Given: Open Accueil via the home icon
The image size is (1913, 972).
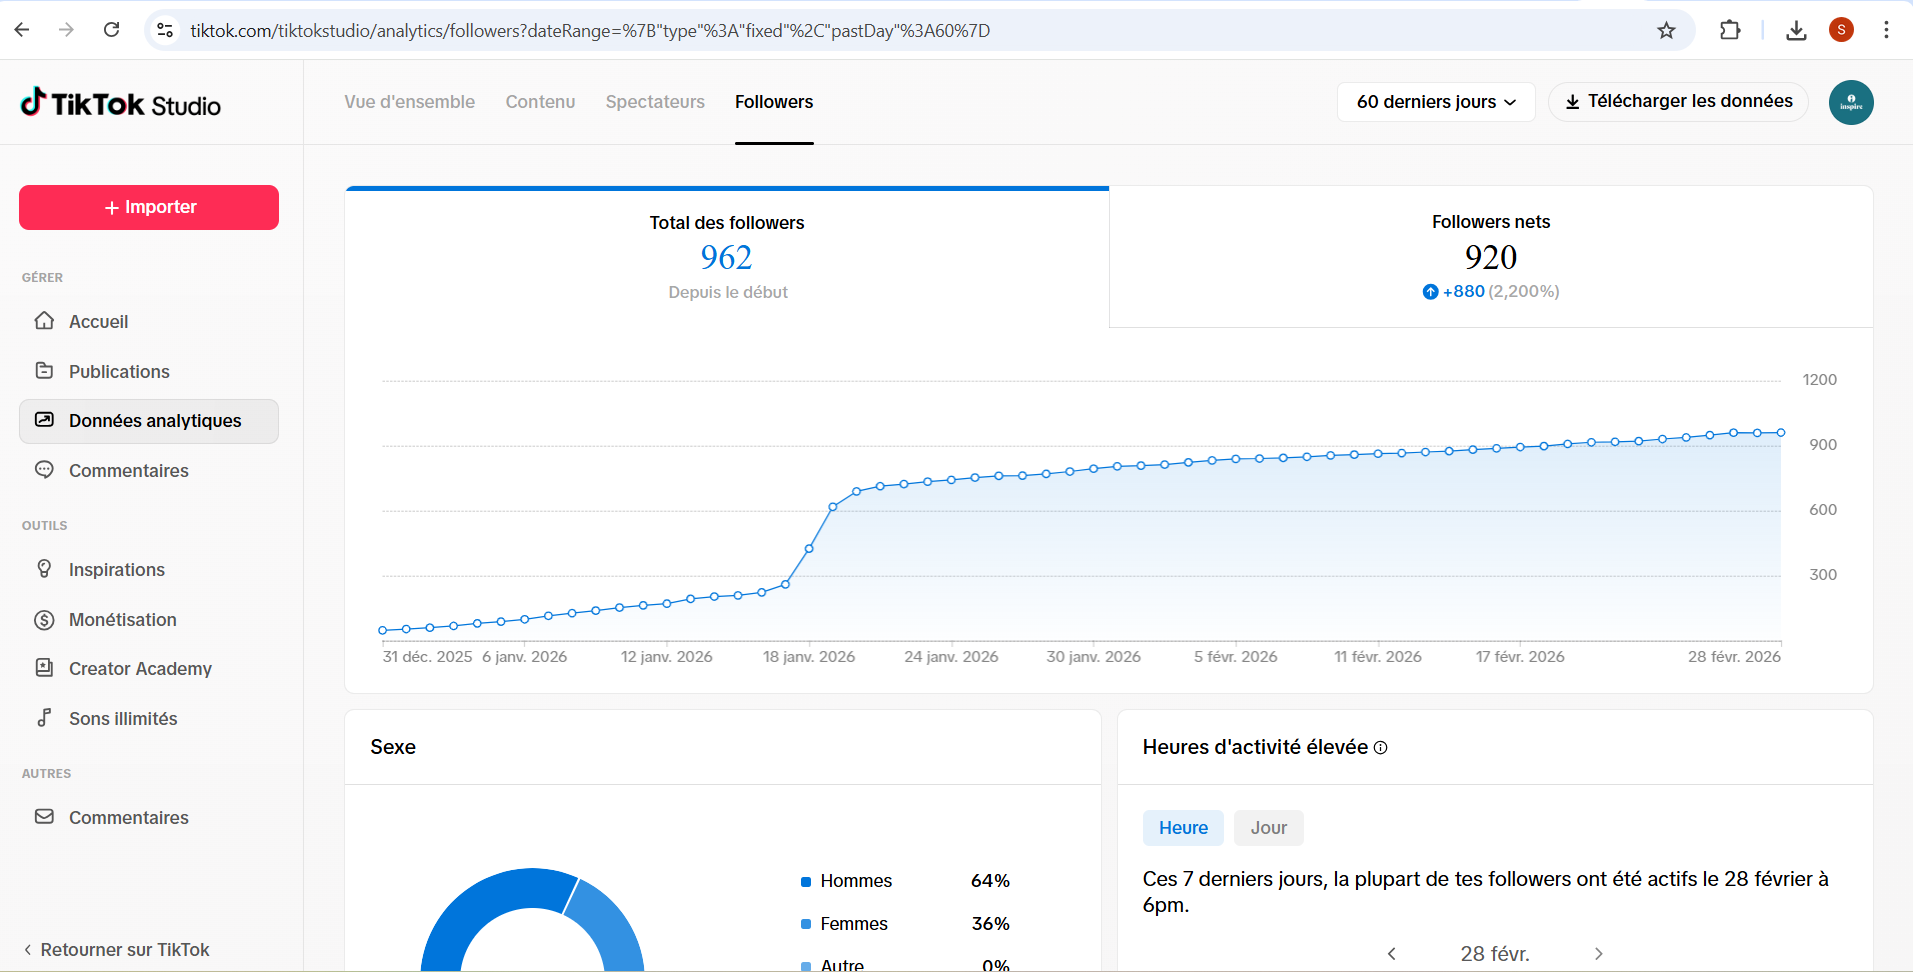Looking at the screenshot, I should click(44, 321).
